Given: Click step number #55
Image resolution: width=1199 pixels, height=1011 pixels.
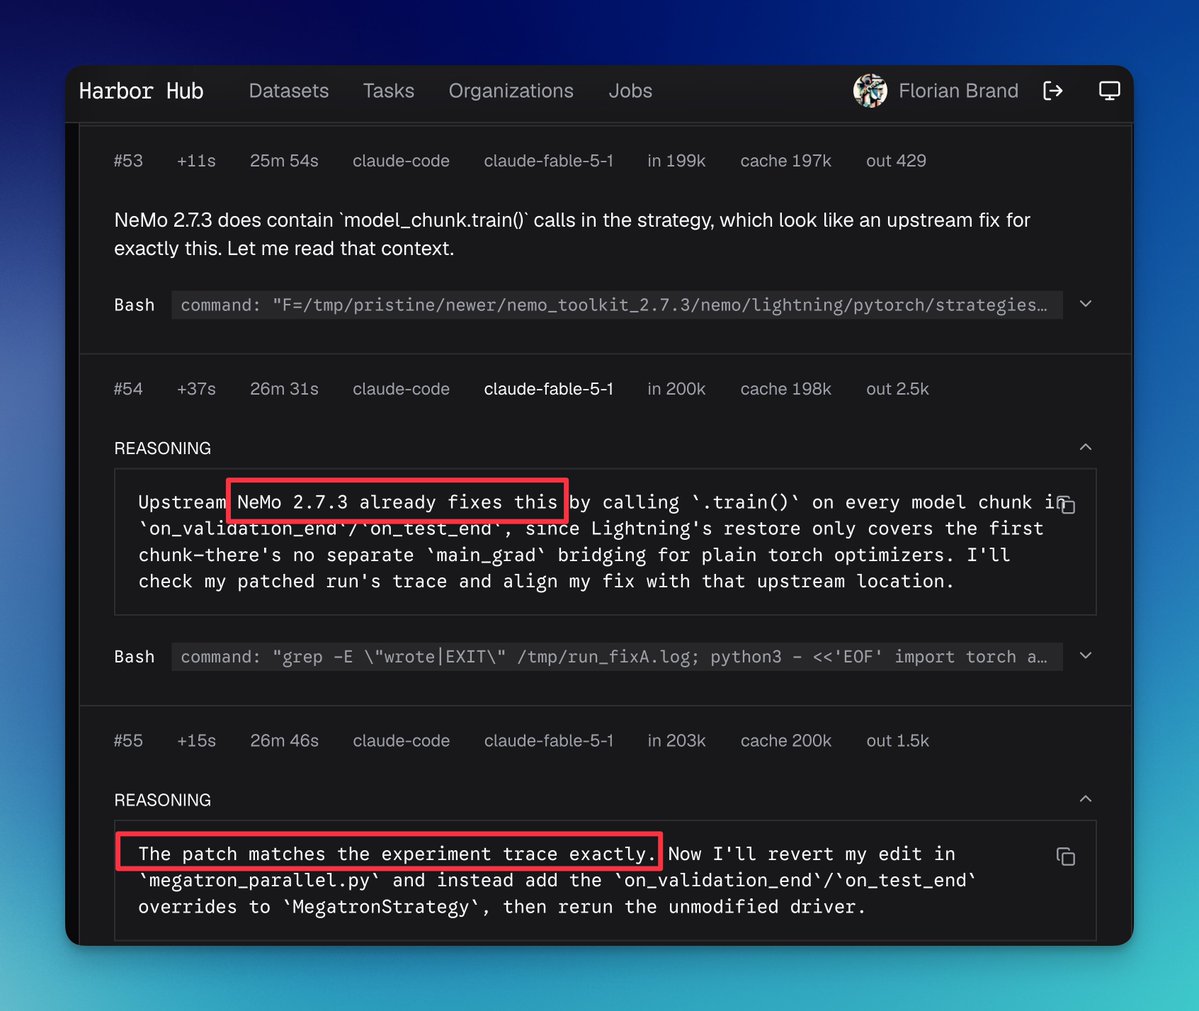Looking at the screenshot, I should 128,740.
